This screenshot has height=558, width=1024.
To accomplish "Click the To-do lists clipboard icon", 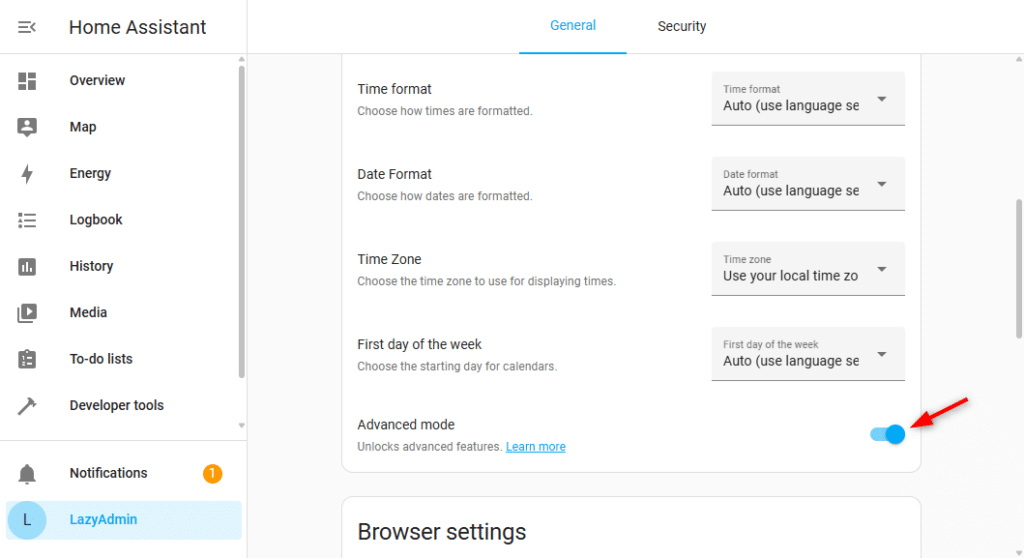I will tap(27, 359).
